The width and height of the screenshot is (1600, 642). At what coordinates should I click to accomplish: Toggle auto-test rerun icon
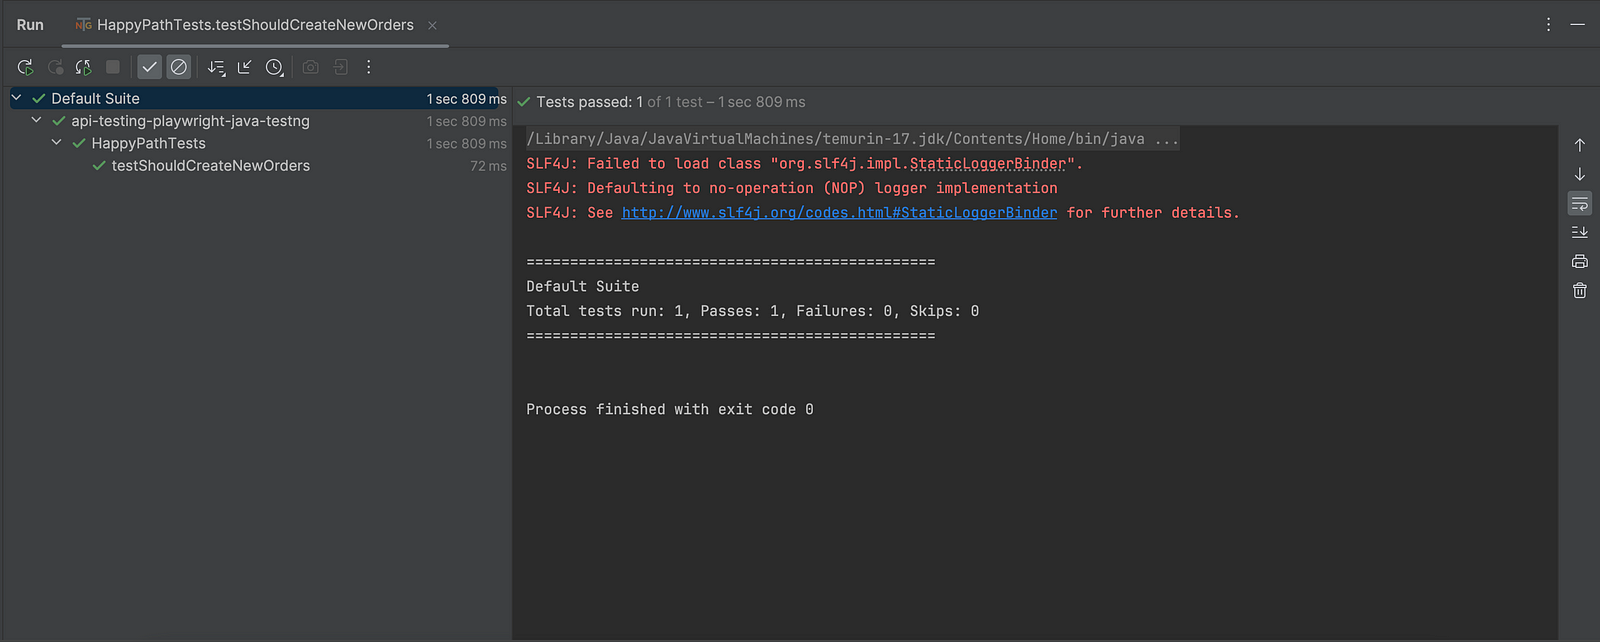84,67
